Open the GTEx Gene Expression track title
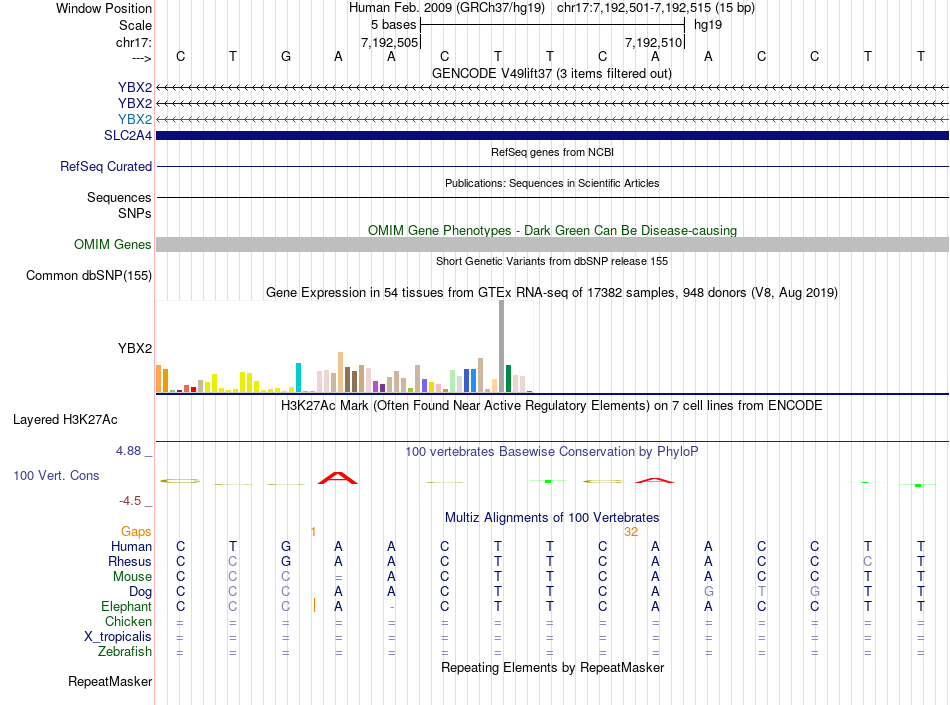950x705 pixels. pyautogui.click(x=552, y=293)
